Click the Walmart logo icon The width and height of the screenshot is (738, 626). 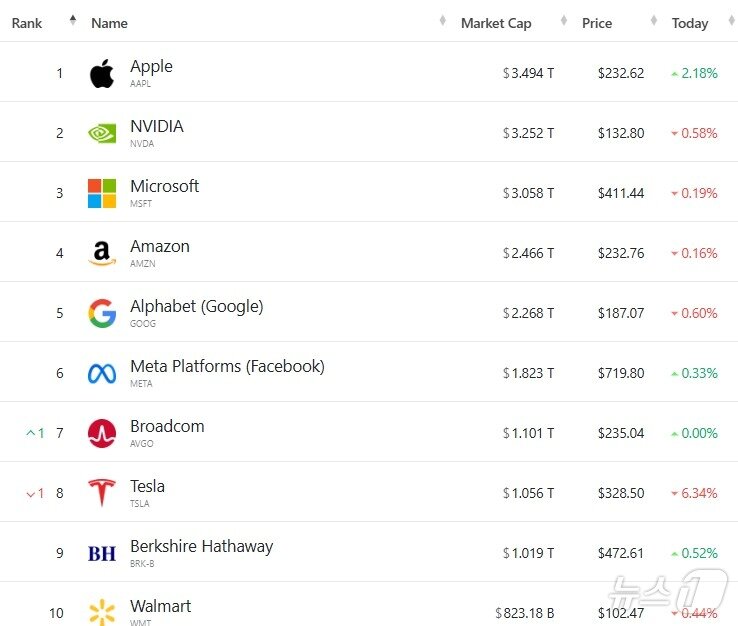(102, 613)
